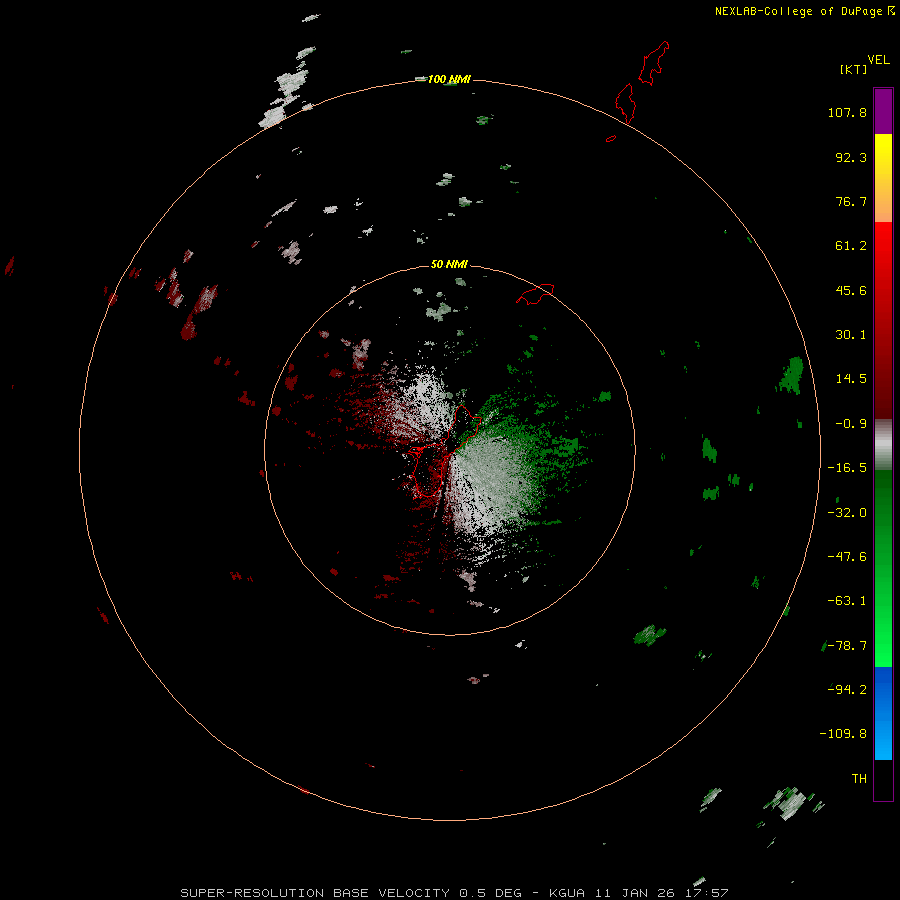Click the -47.6 velocity scale value
Viewport: 900px width, 900px height.
click(x=847, y=557)
